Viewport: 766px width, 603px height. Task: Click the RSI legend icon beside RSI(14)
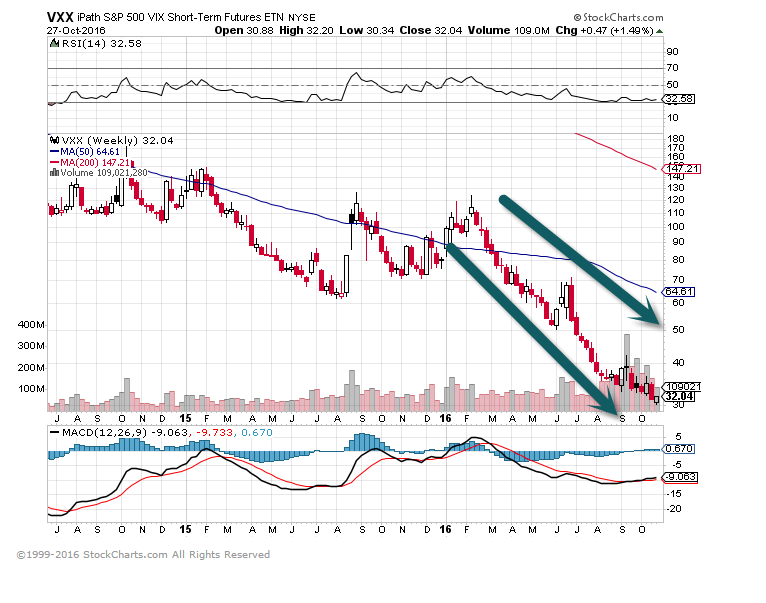pos(55,43)
